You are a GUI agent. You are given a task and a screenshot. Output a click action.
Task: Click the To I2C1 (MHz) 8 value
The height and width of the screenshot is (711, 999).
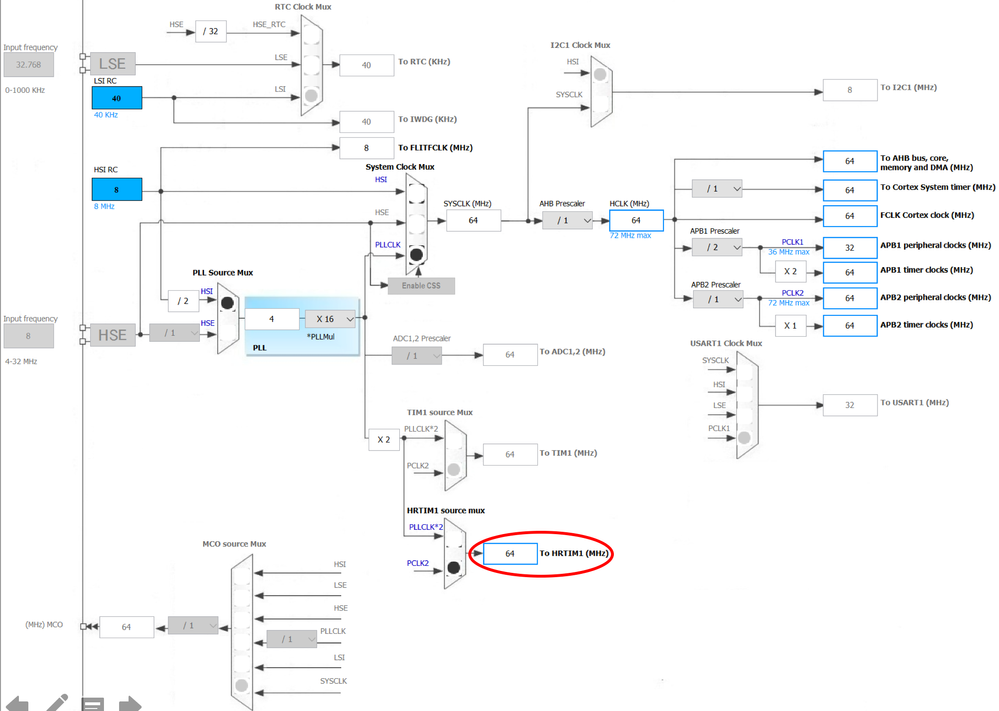(850, 90)
